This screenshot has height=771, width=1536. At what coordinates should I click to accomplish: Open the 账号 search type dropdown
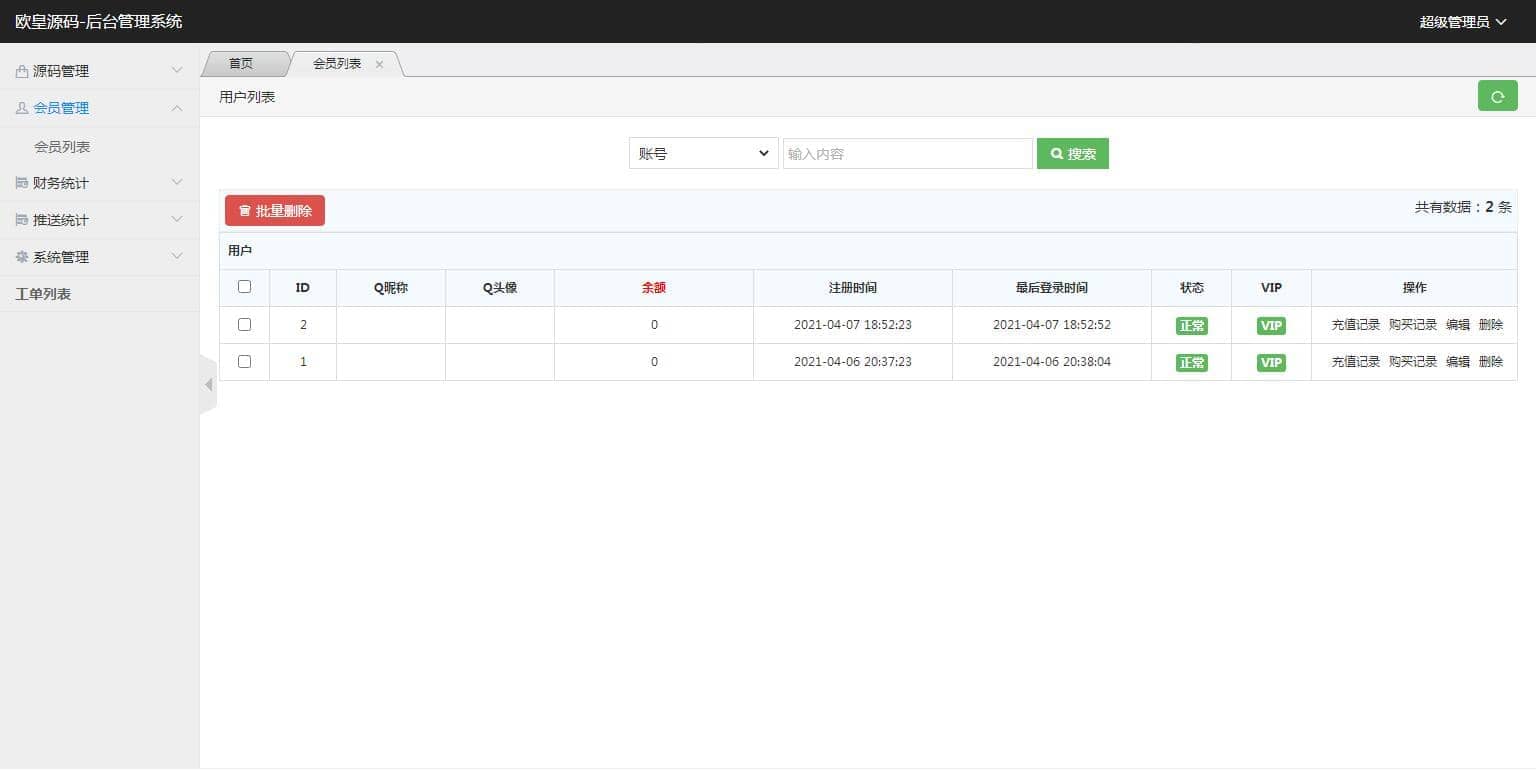(703, 154)
